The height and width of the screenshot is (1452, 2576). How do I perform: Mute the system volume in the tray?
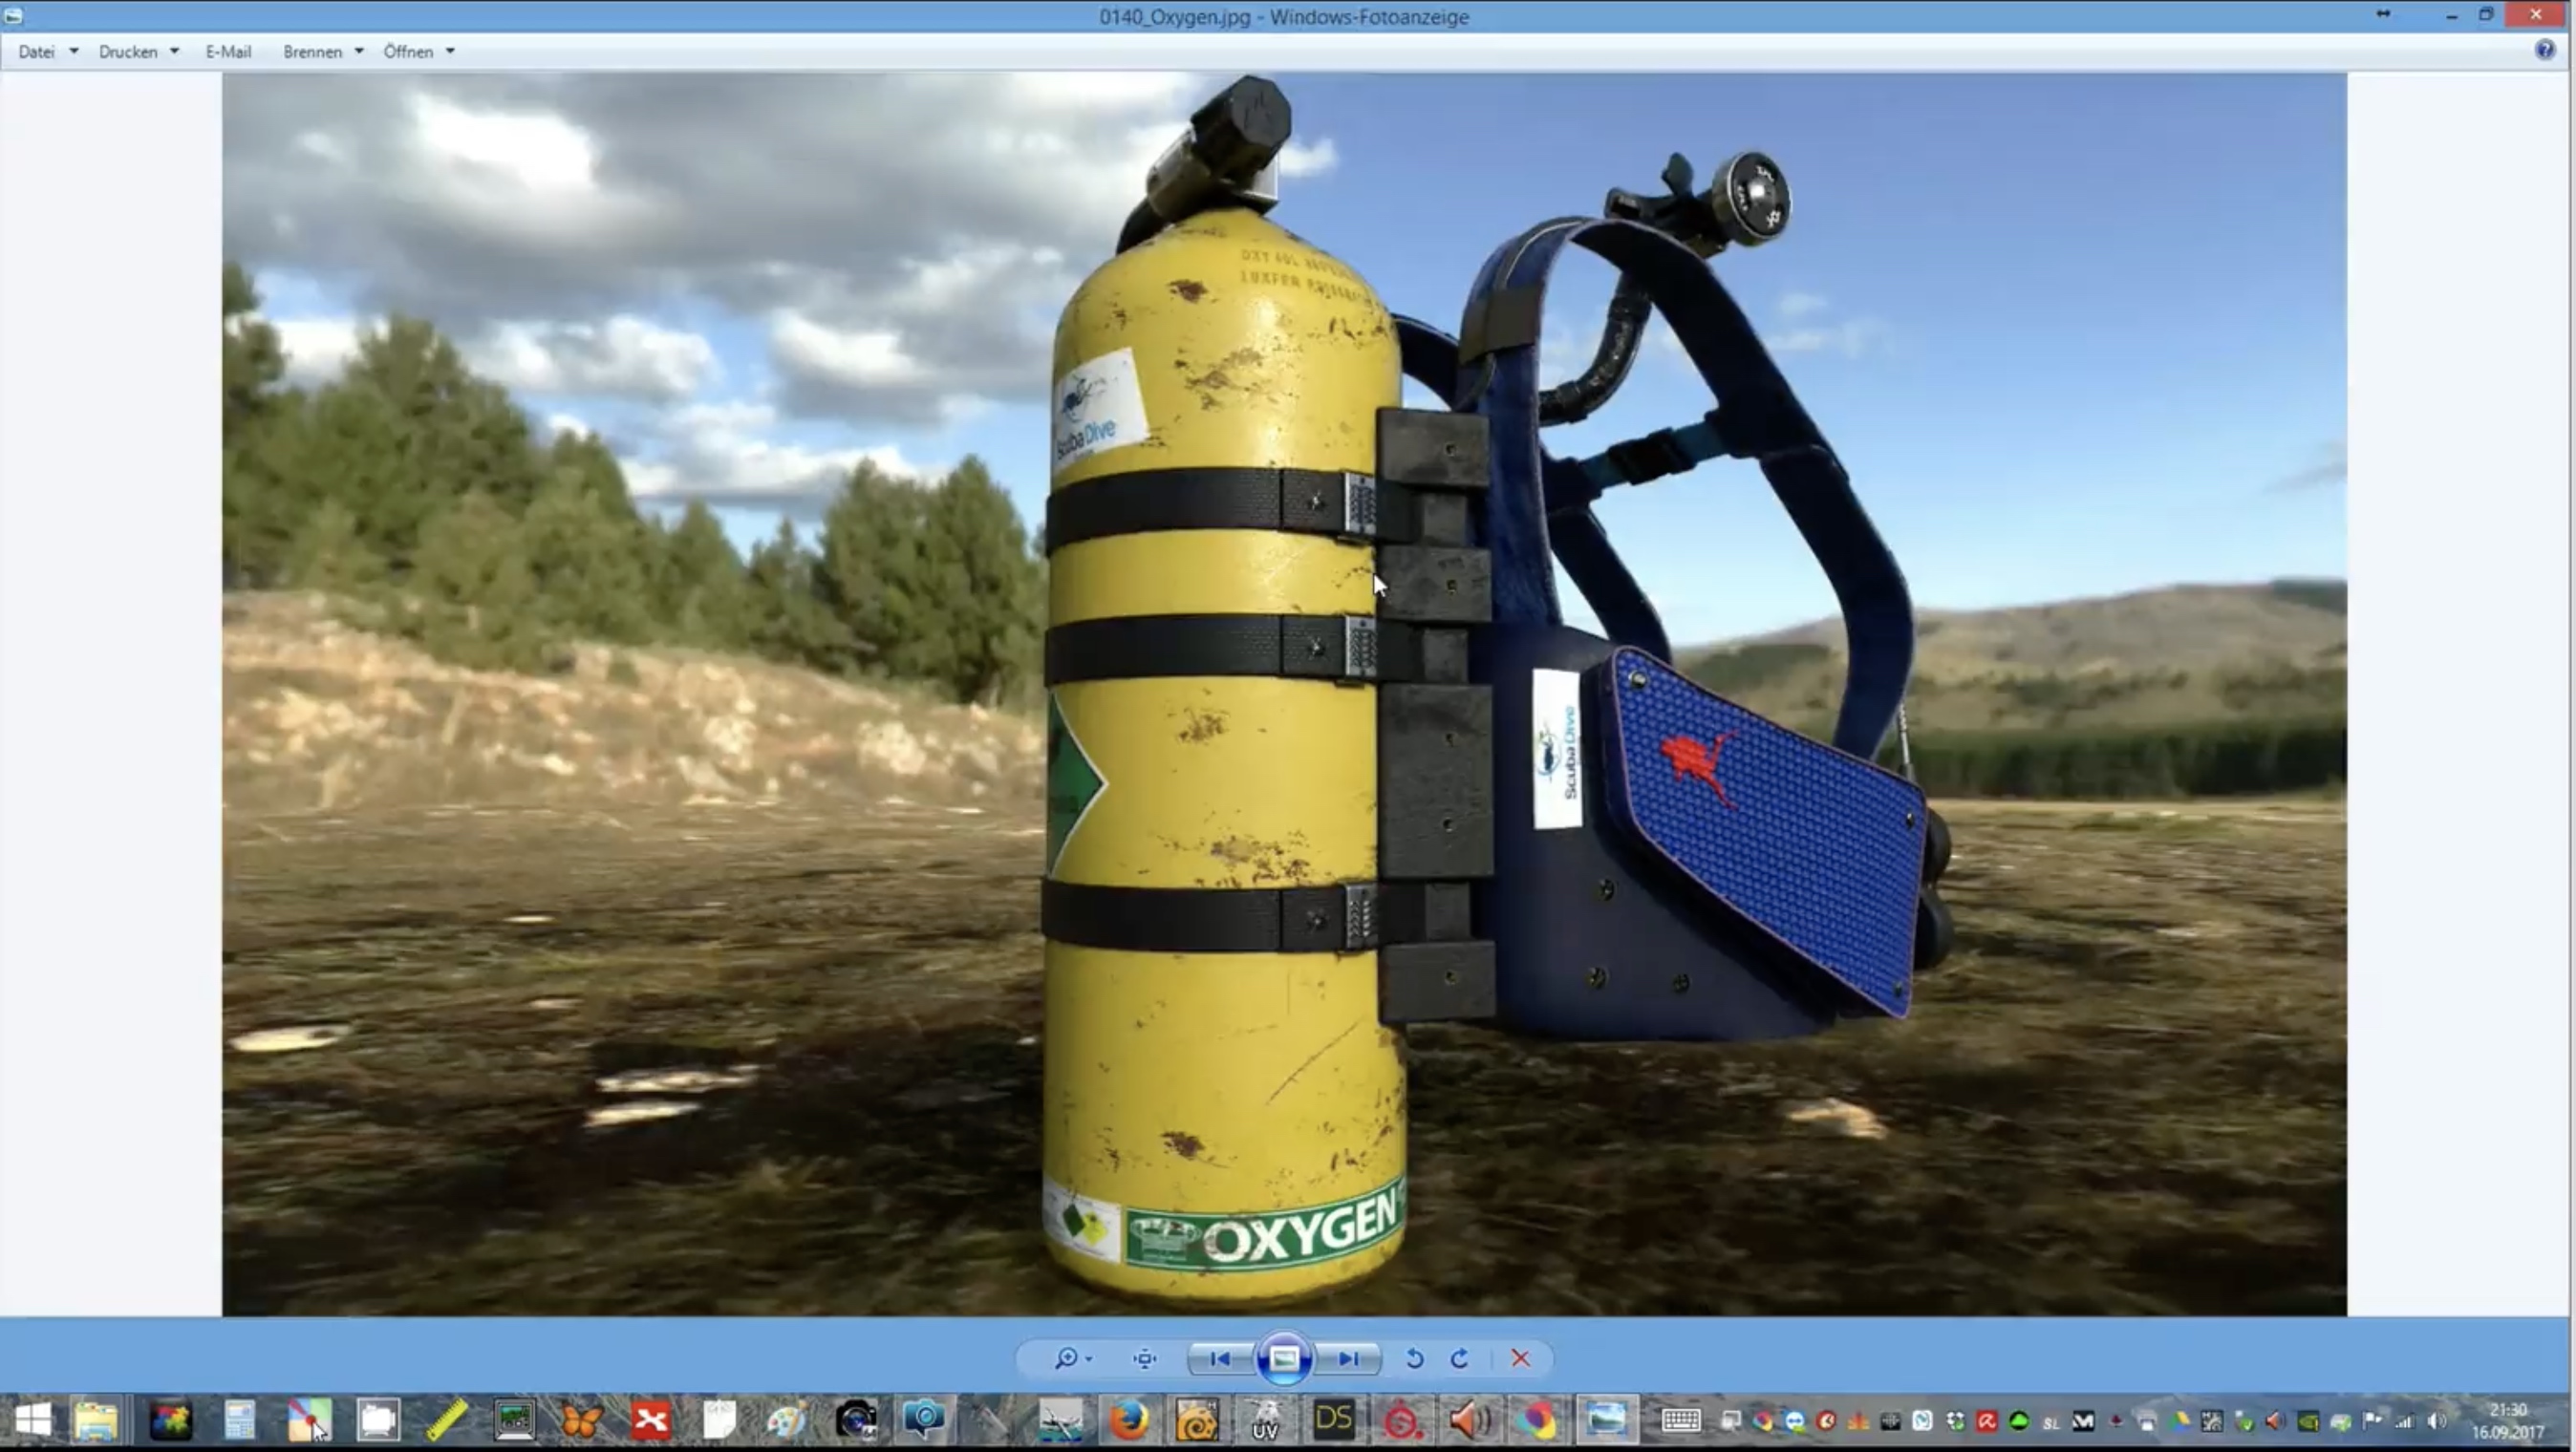(2437, 1420)
